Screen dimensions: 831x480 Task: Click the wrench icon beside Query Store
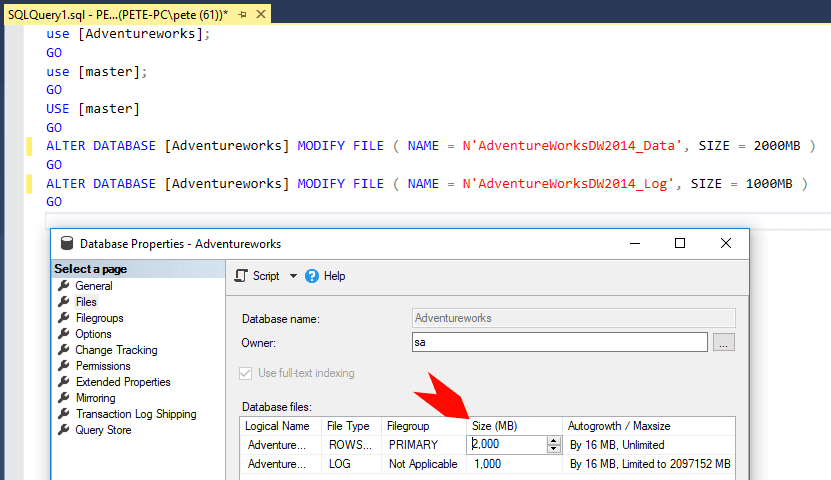64,429
